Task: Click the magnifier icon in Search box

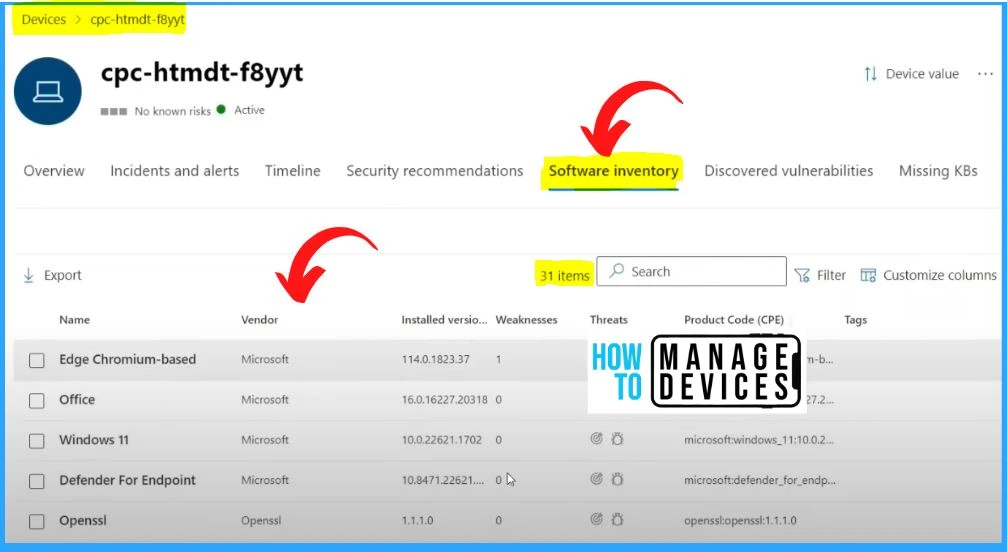Action: 617,271
